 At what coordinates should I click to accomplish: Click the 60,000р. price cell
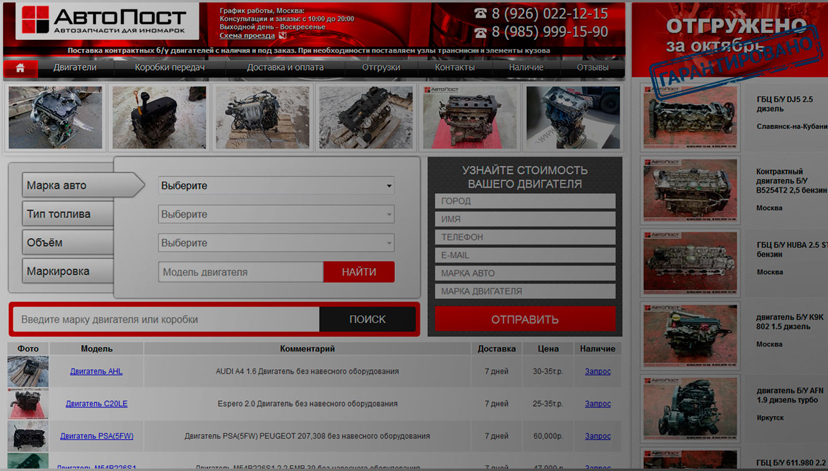(548, 436)
